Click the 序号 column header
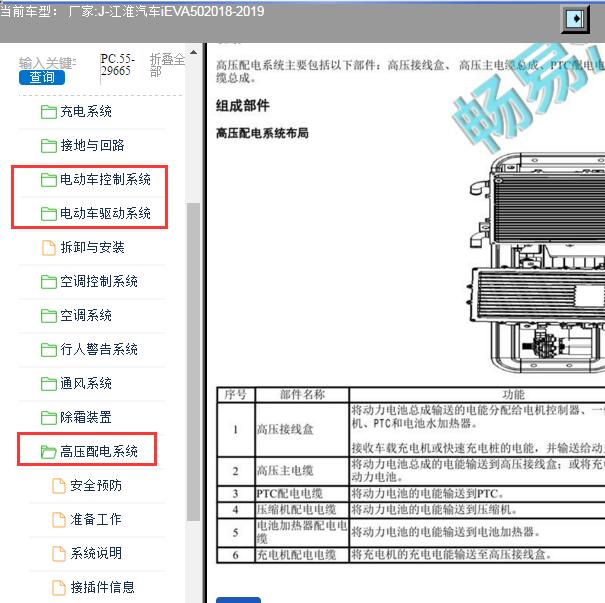The image size is (605, 603). pos(235,395)
